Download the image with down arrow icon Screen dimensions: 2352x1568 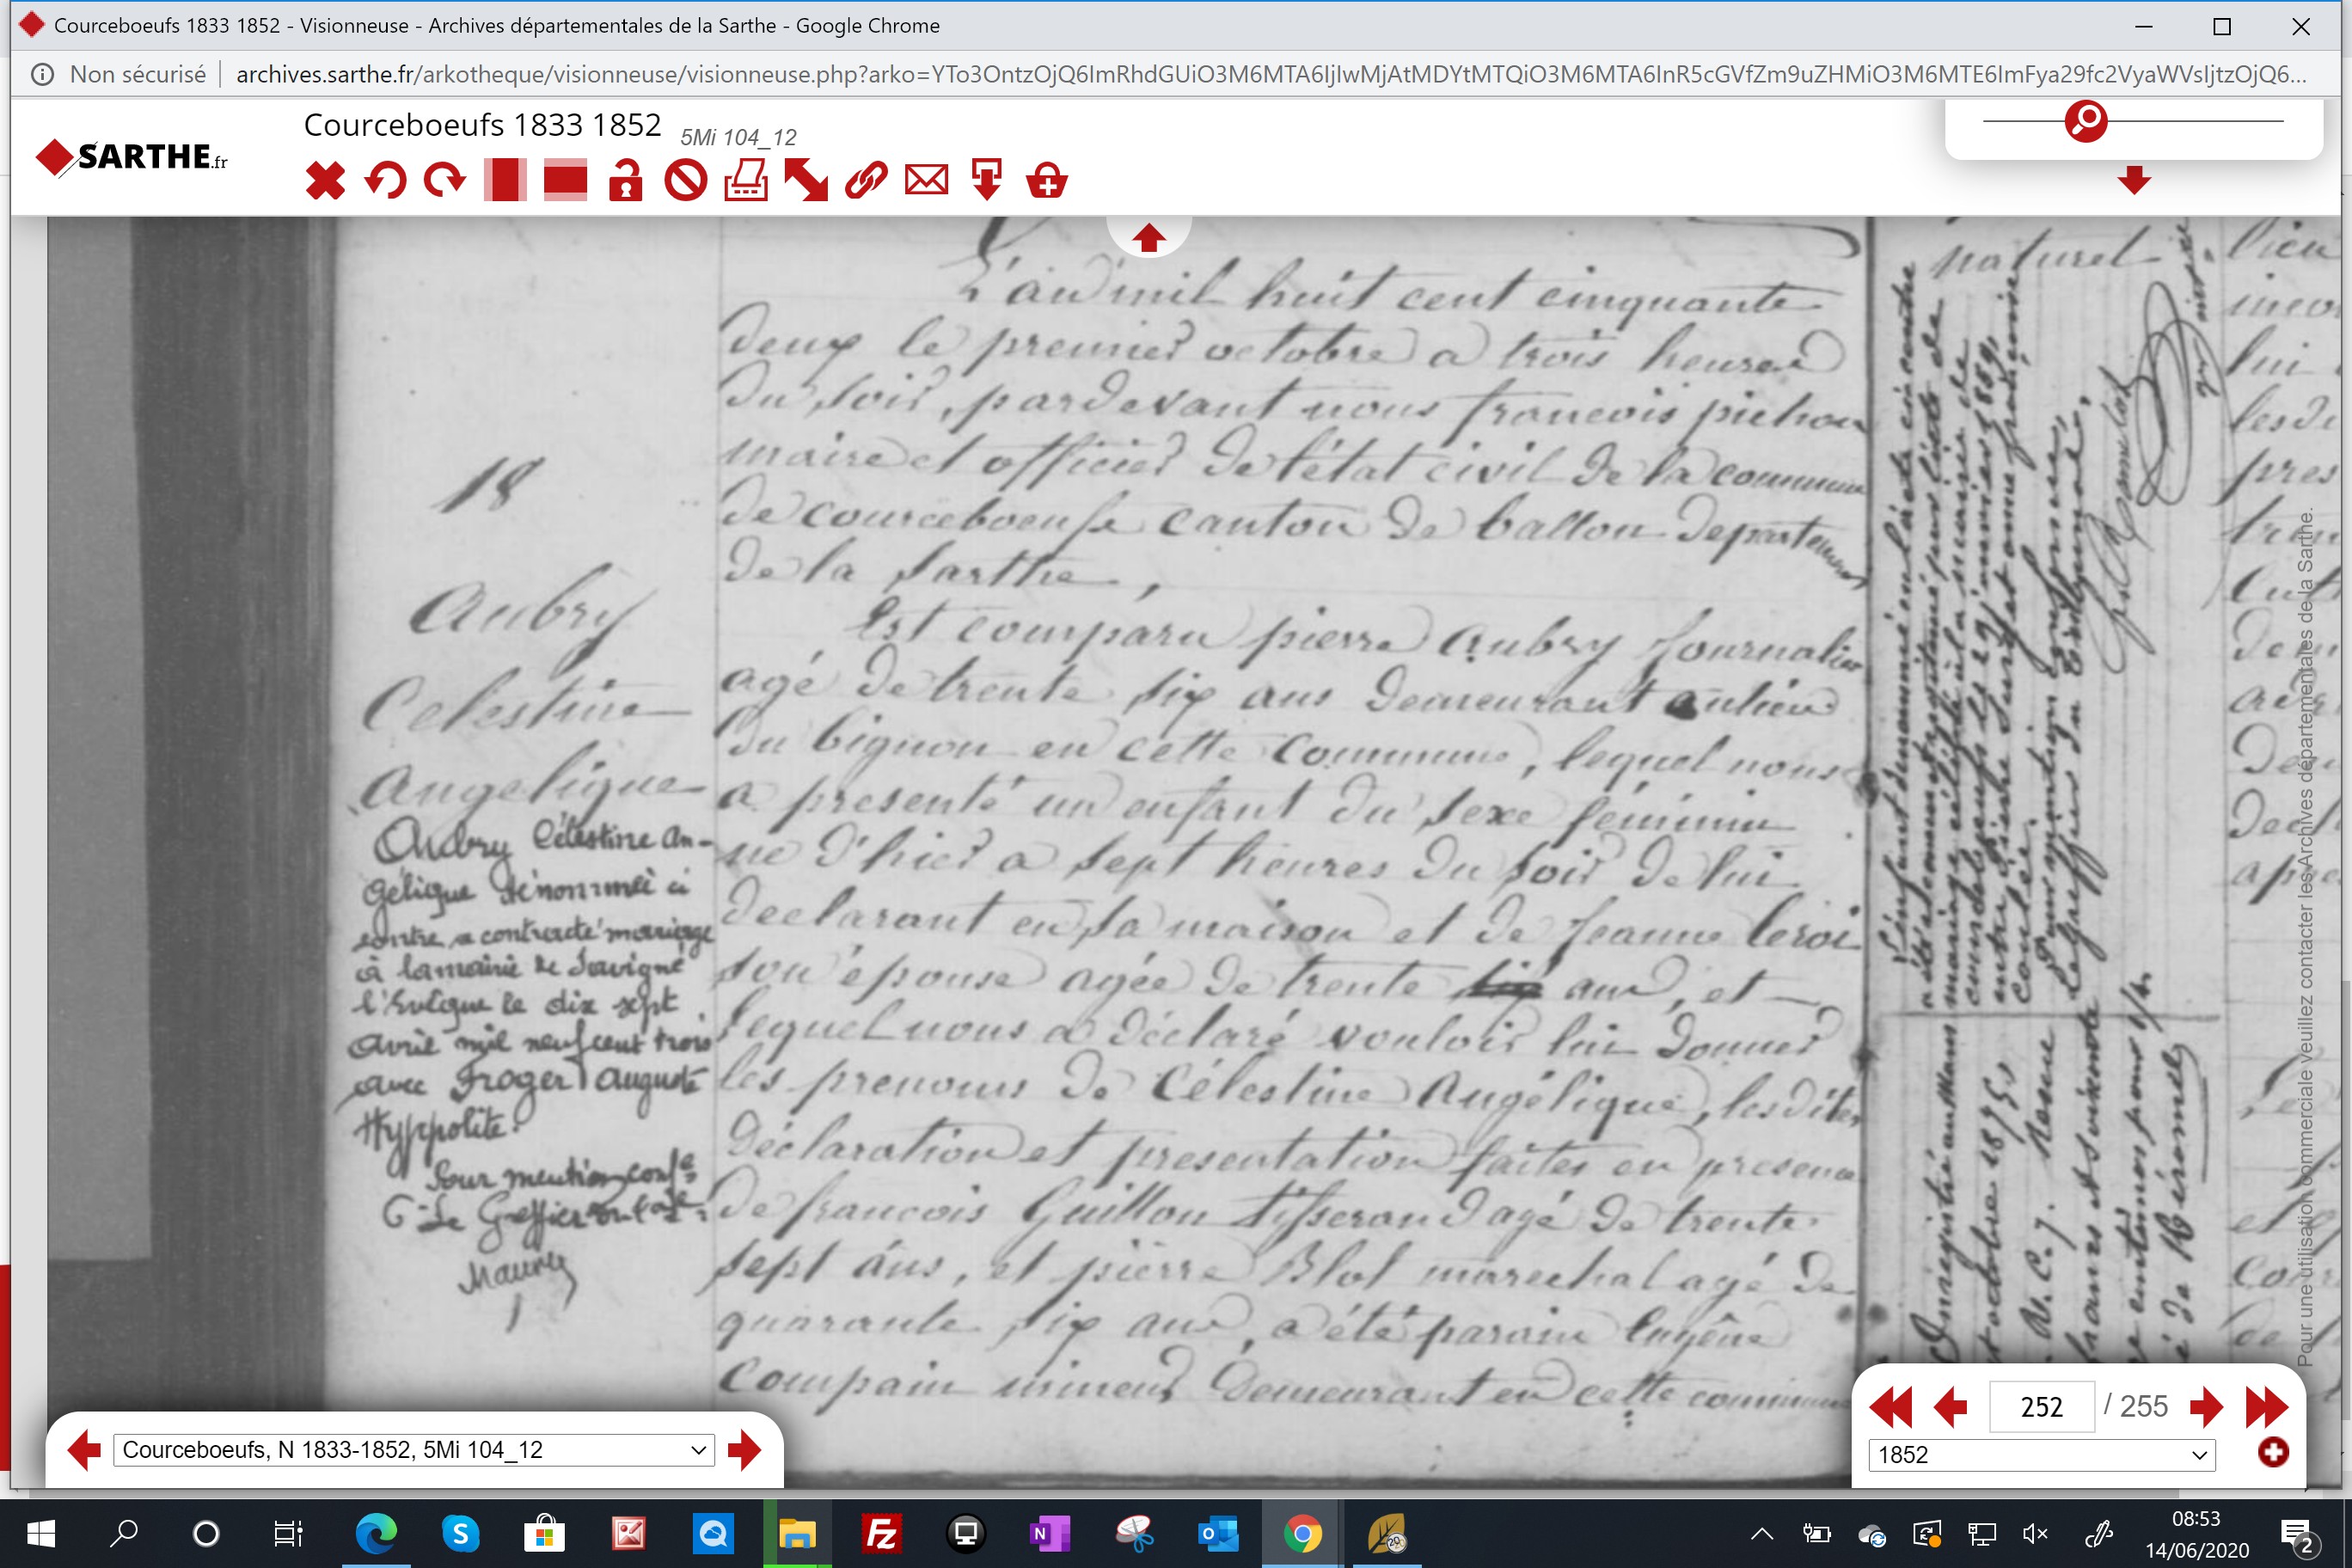(986, 181)
